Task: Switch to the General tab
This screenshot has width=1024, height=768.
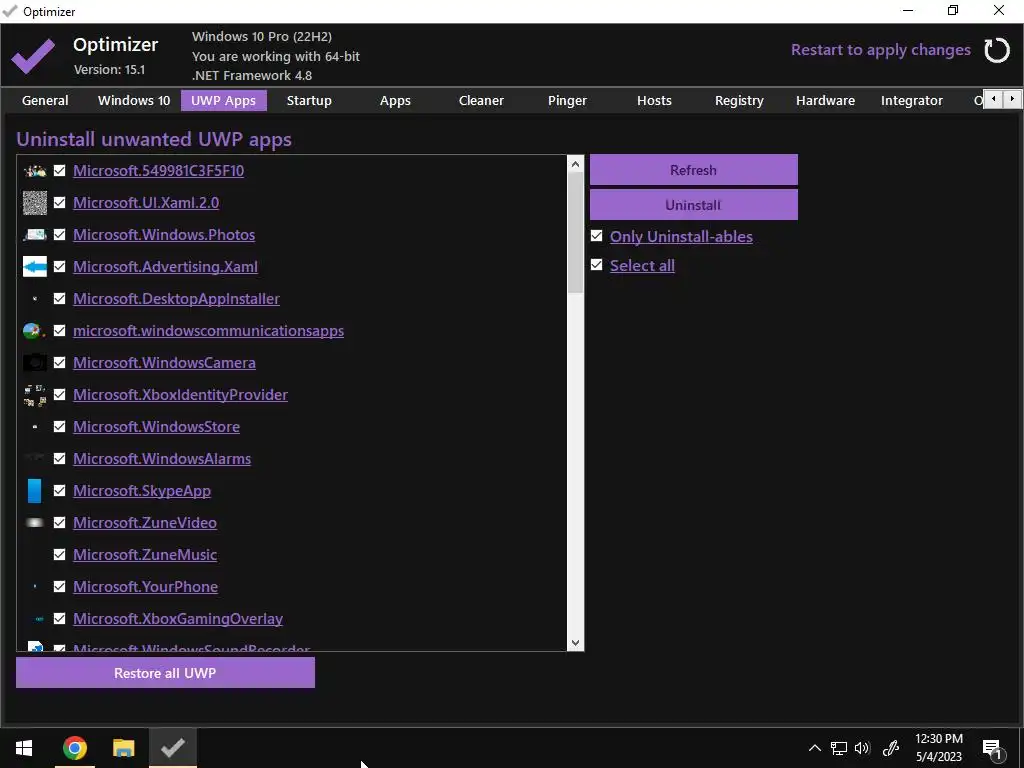Action: pos(45,101)
